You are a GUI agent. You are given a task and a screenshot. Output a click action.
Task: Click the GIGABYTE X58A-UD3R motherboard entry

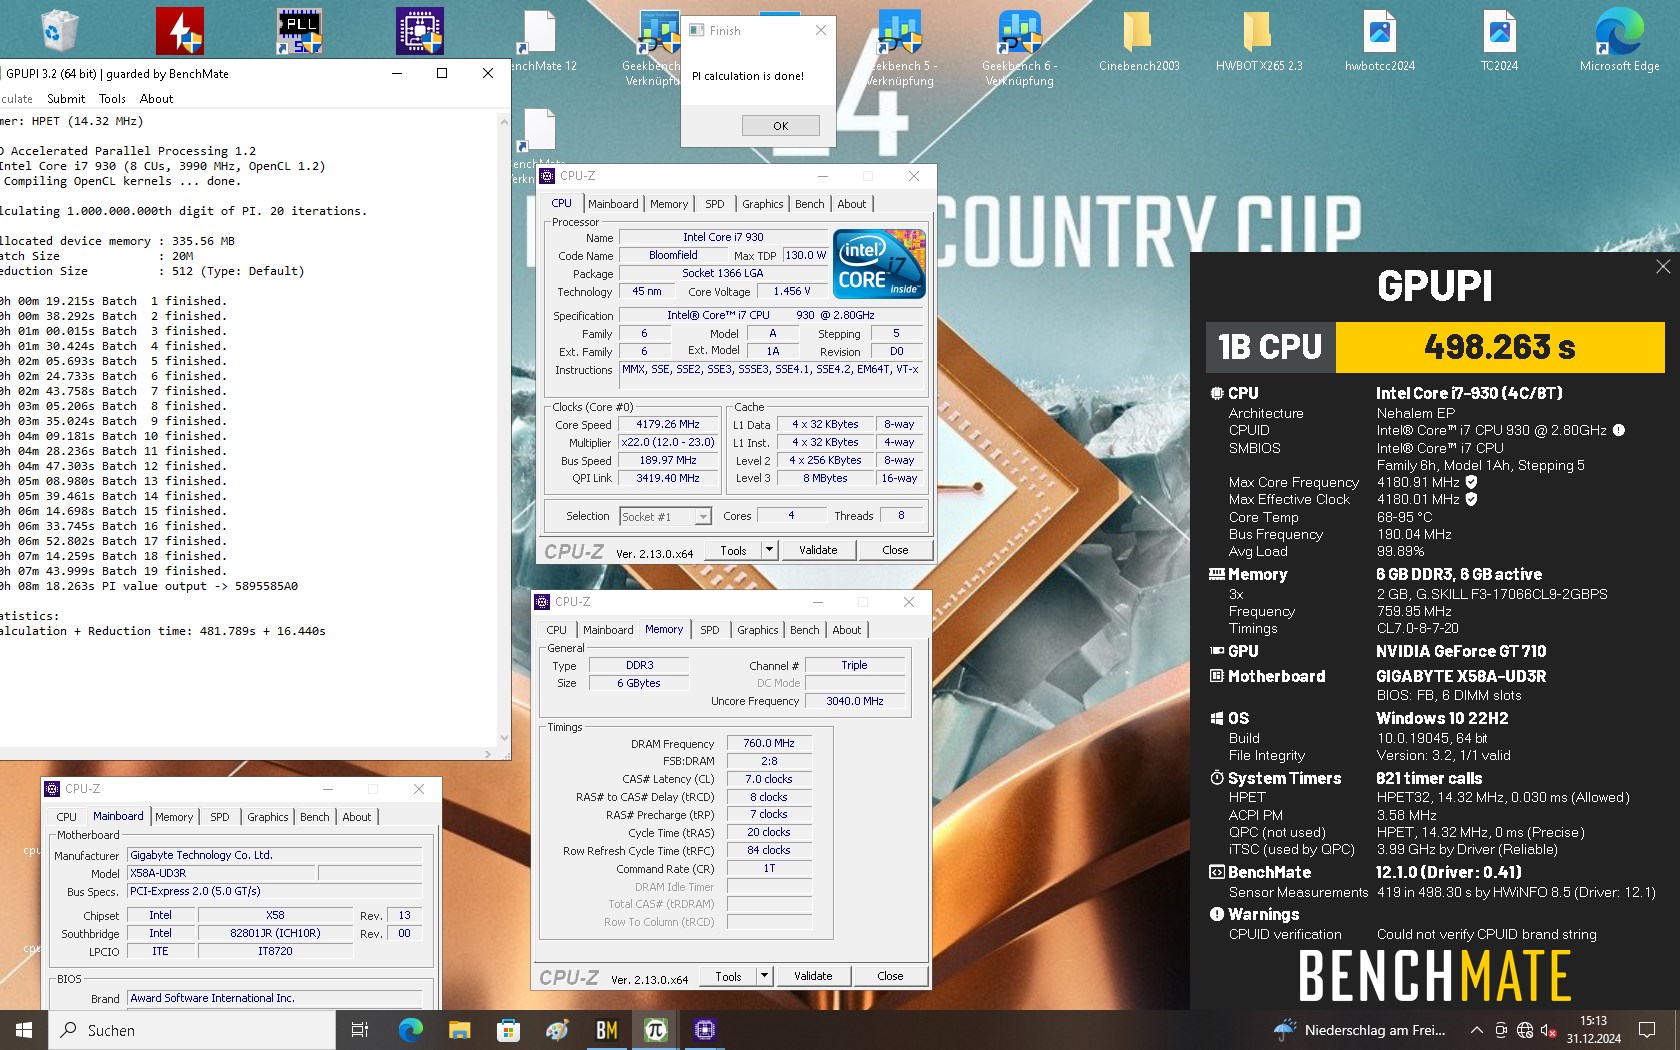pyautogui.click(x=1461, y=677)
